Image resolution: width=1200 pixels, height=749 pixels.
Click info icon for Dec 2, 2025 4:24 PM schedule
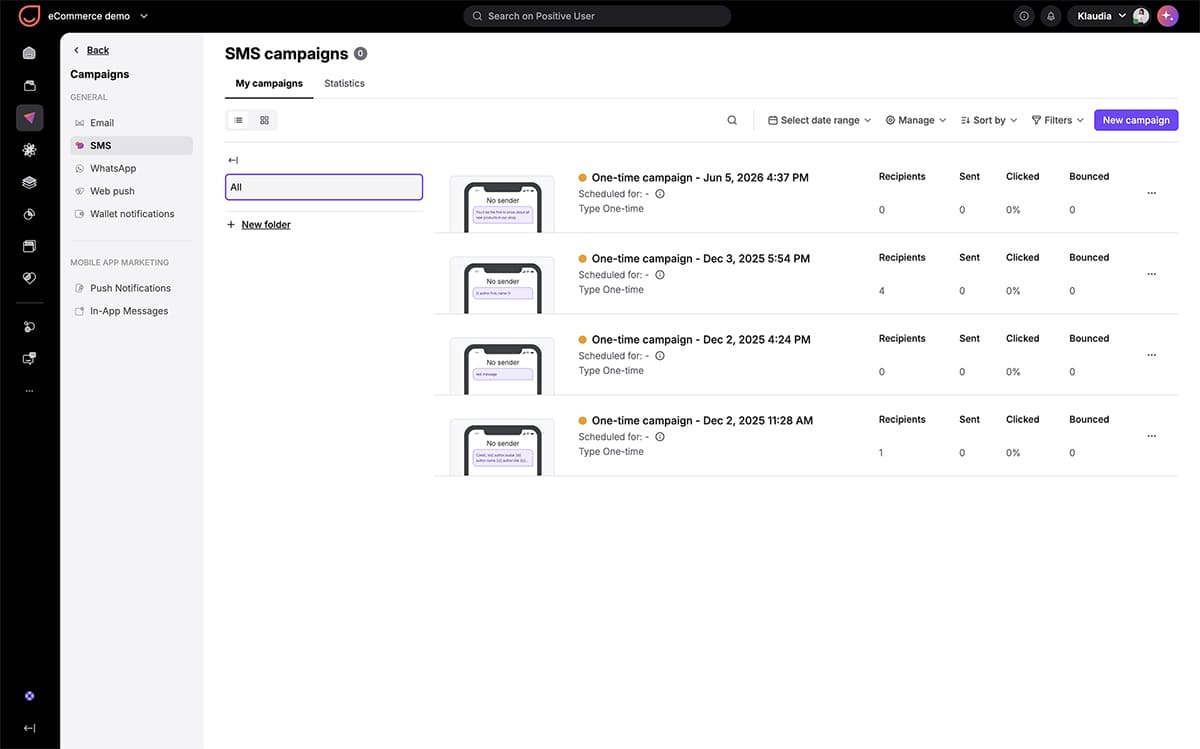660,356
